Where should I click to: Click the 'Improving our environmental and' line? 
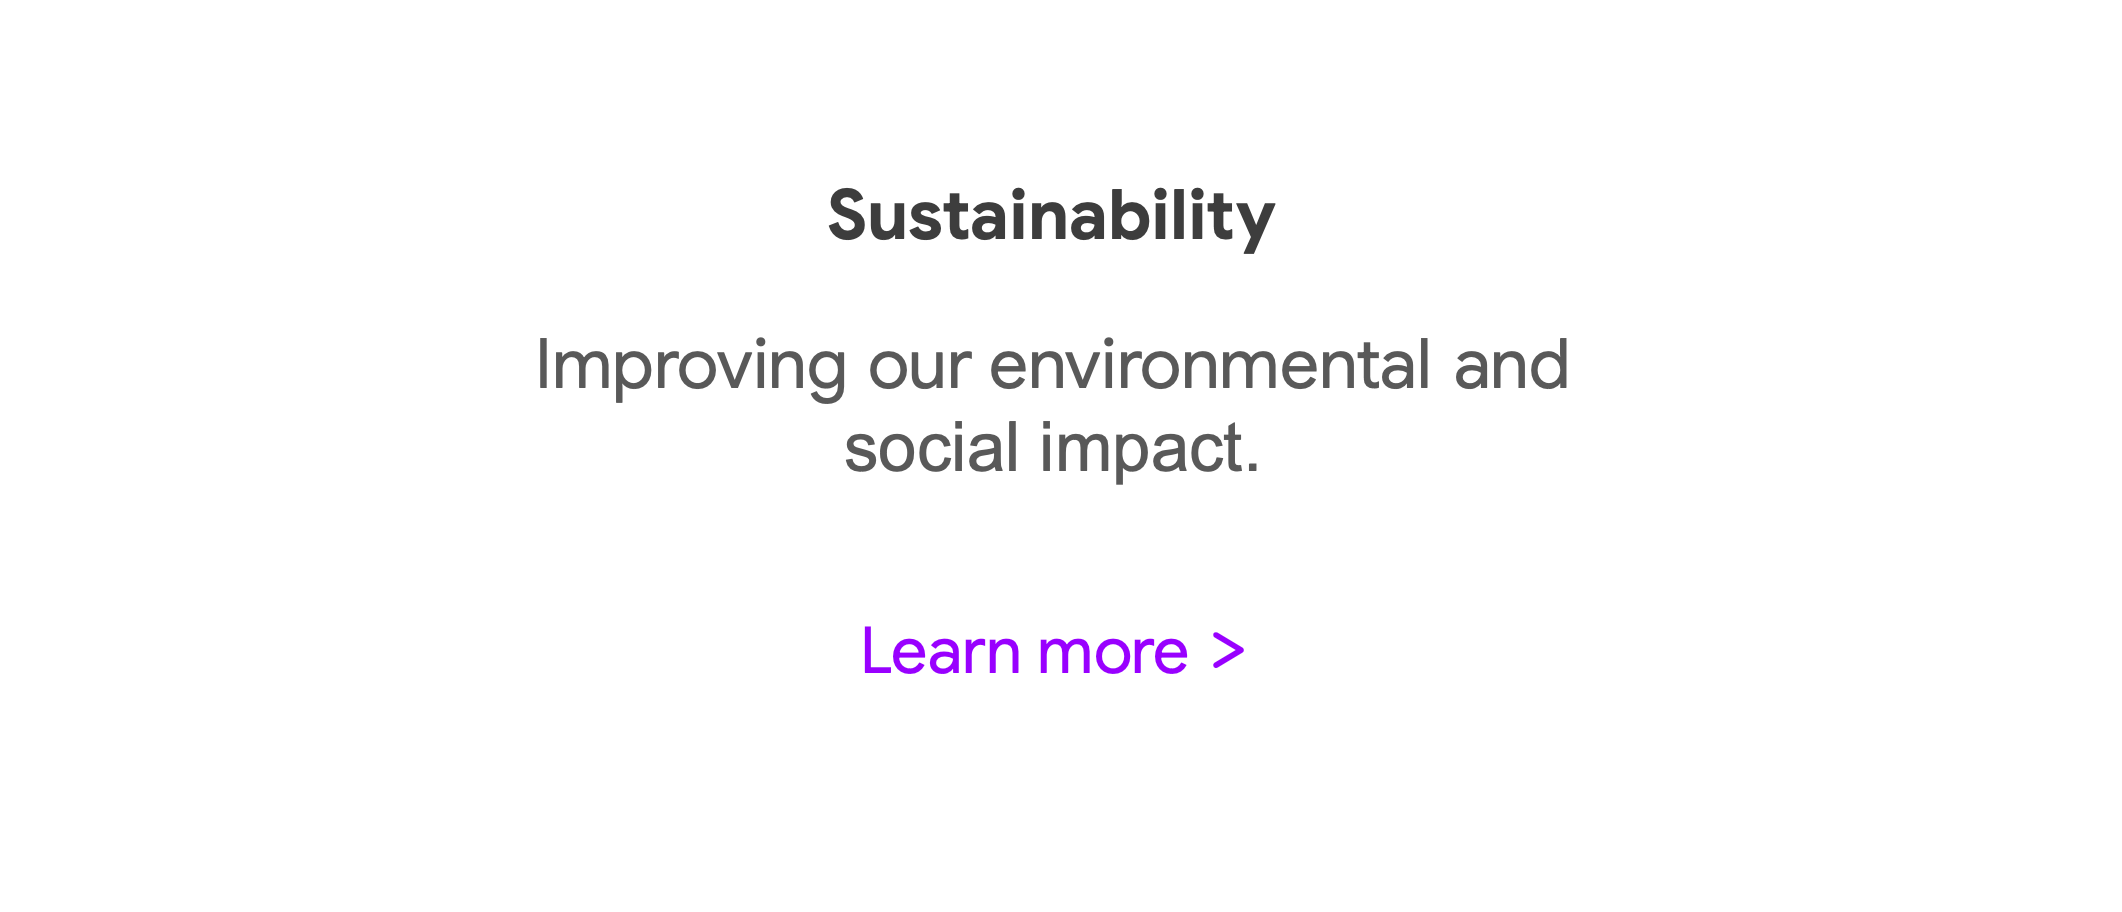(x=1052, y=367)
